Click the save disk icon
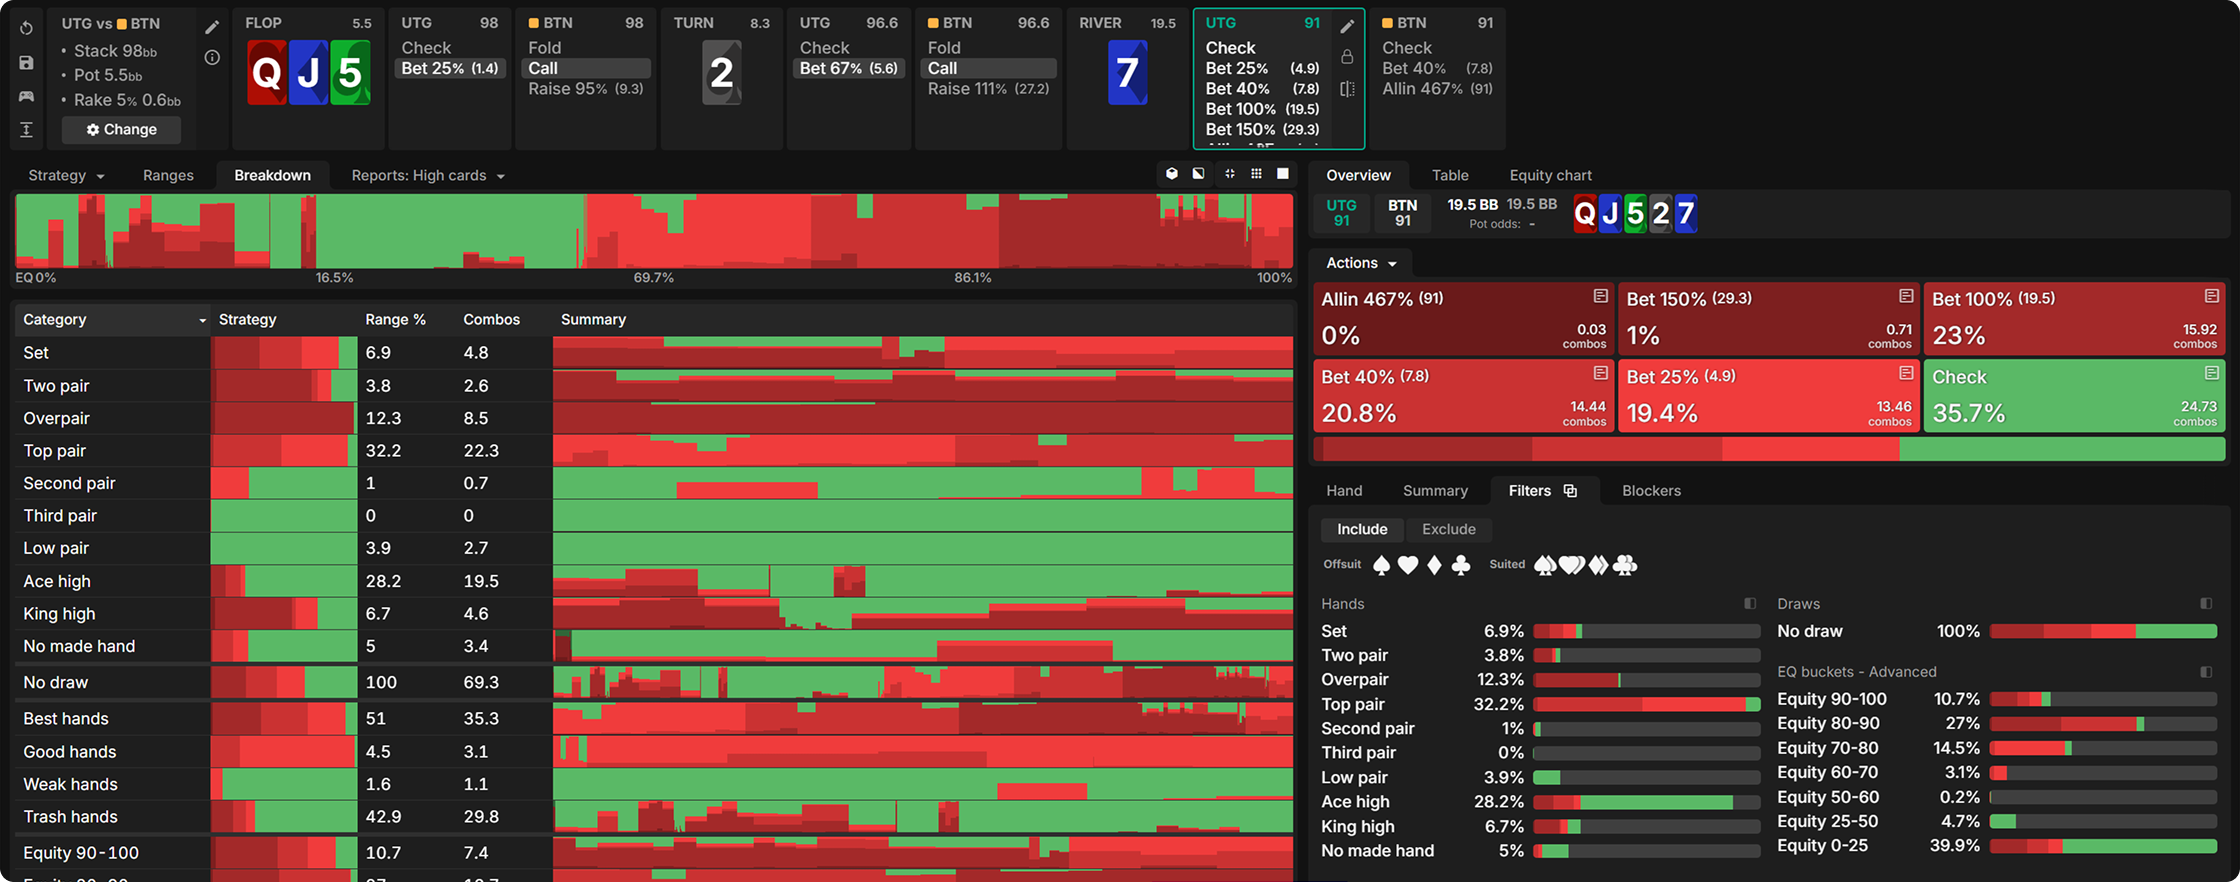 [x=27, y=62]
